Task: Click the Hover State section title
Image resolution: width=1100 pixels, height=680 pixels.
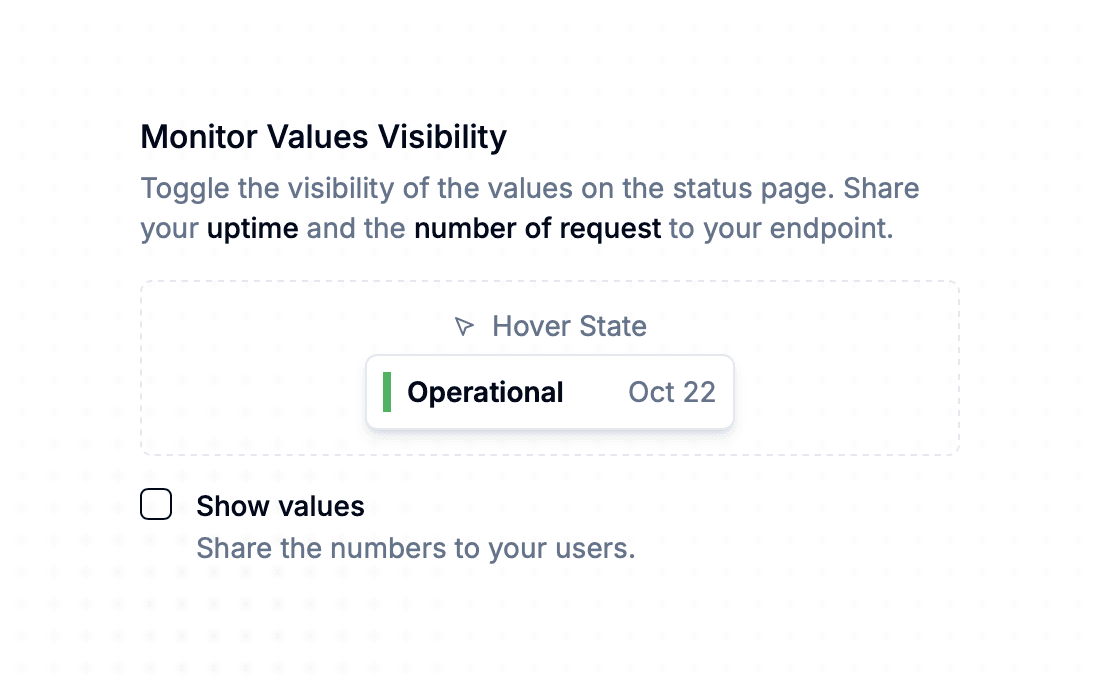Action: tap(569, 325)
